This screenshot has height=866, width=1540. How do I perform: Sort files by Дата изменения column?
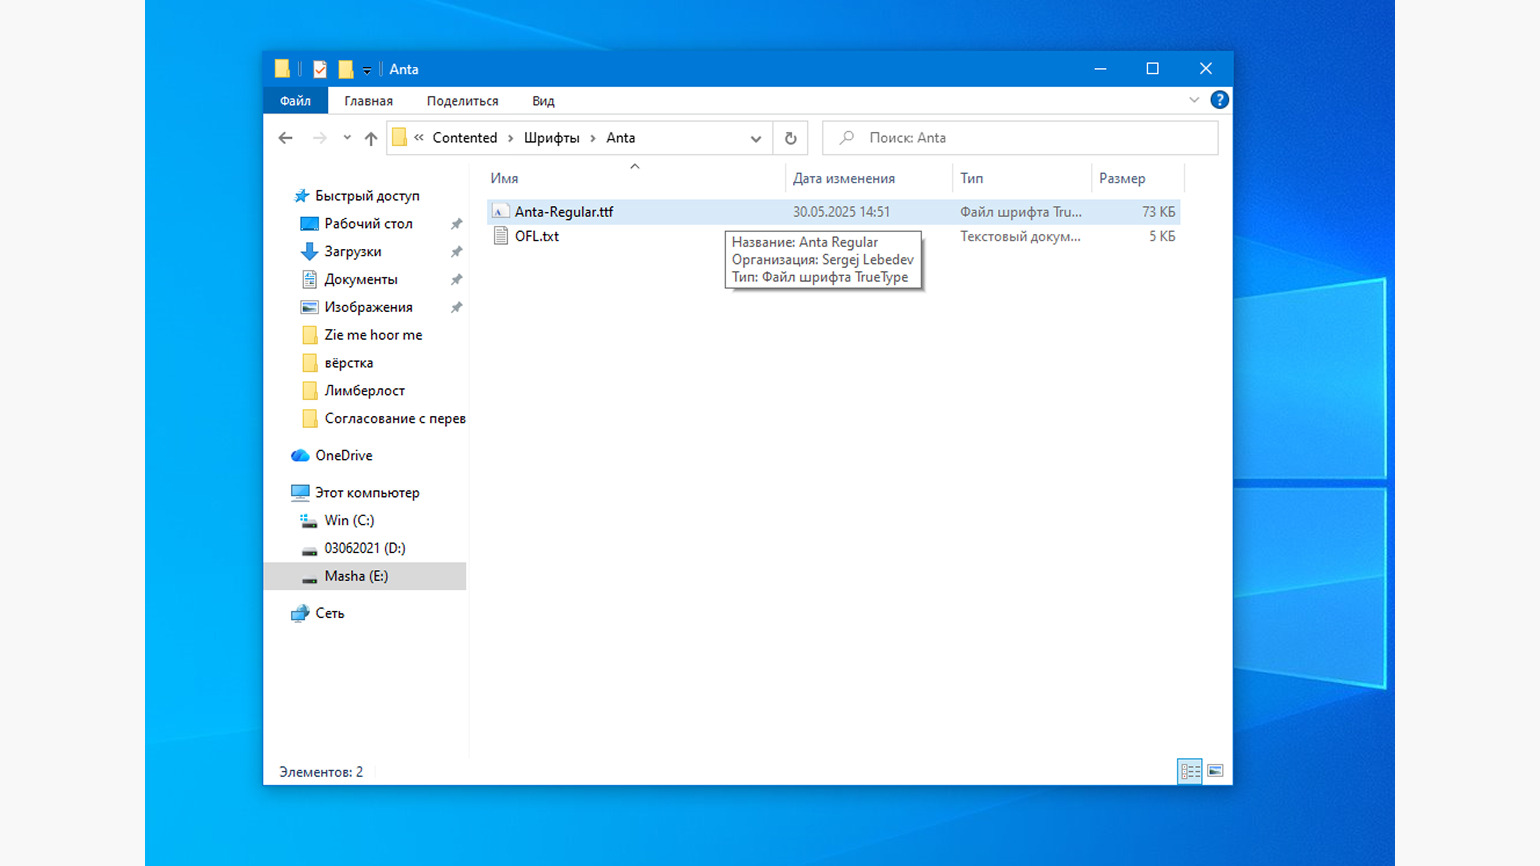click(843, 178)
